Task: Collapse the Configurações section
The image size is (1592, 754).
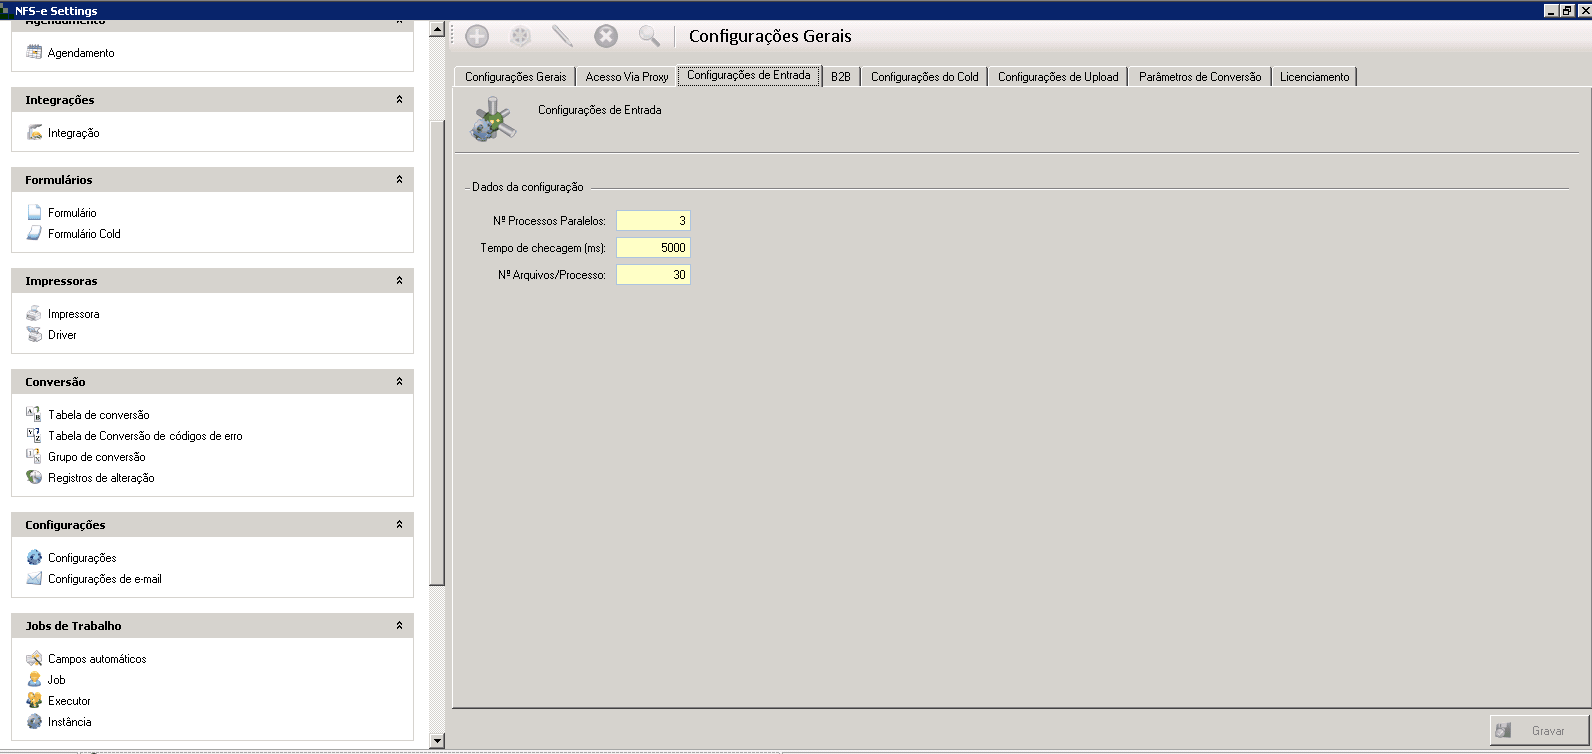Action: [x=399, y=525]
